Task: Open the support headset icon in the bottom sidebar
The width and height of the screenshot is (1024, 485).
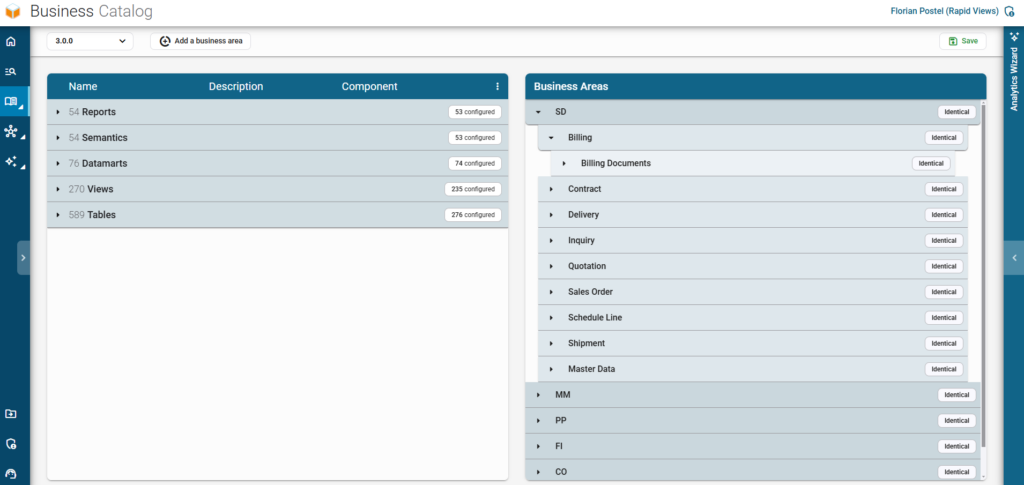Action: point(10,473)
